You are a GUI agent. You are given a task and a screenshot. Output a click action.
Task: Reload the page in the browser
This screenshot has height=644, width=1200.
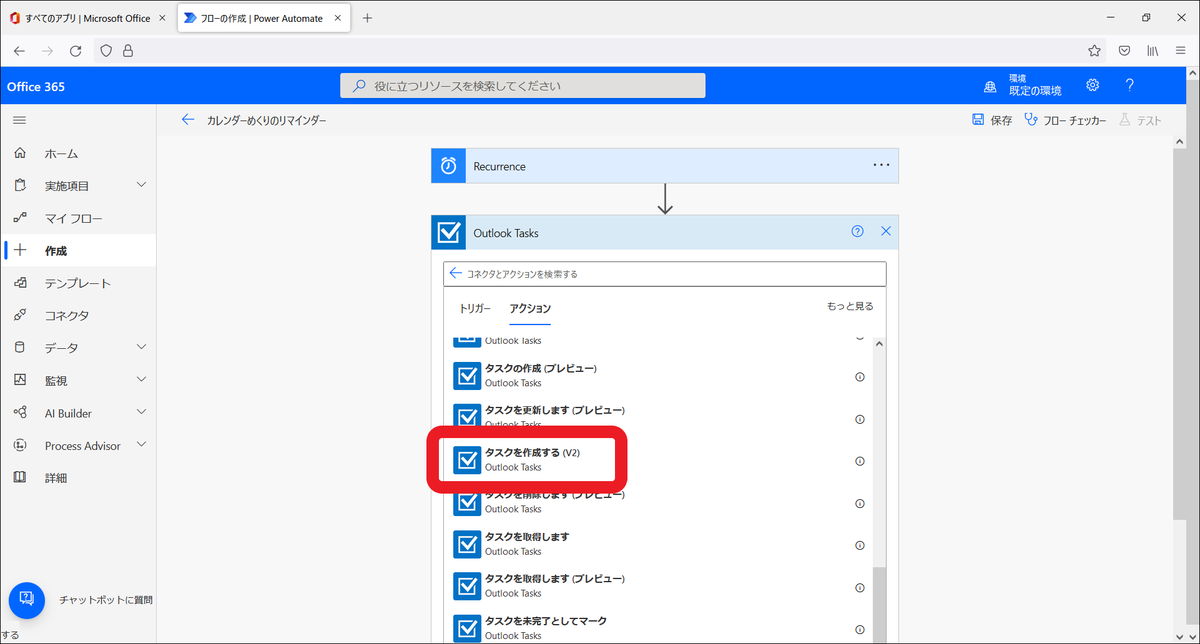tap(75, 50)
